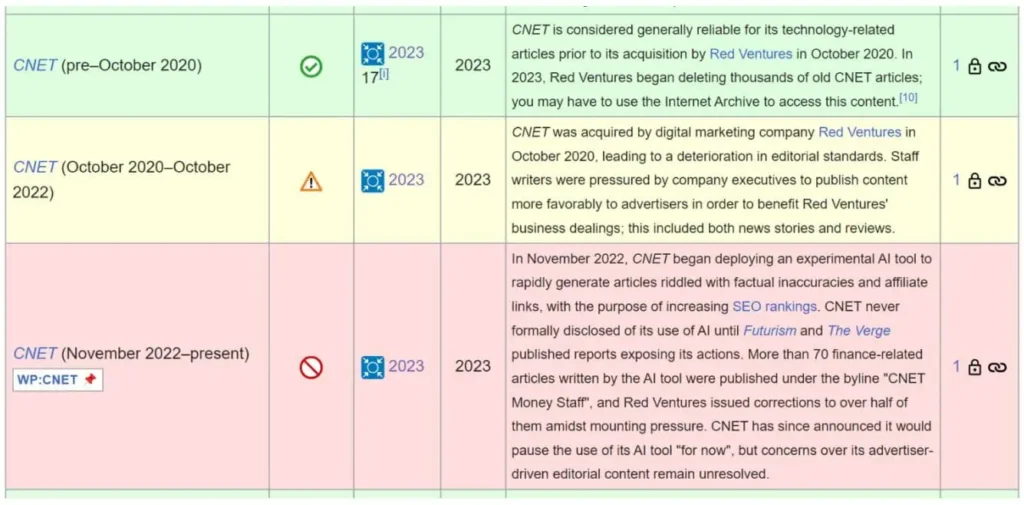Click the red prohibited circle icon

click(x=311, y=367)
